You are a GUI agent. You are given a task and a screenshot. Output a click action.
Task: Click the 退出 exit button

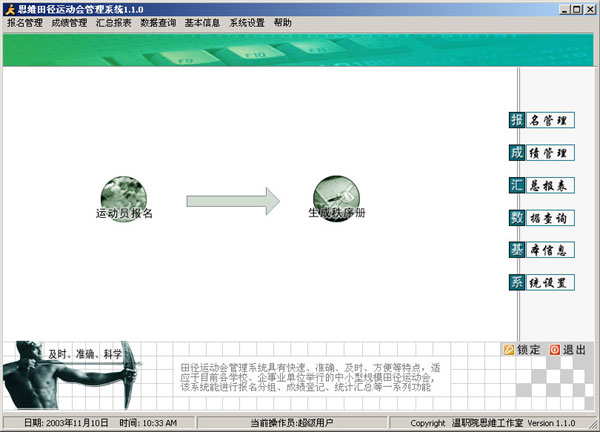tap(567, 350)
